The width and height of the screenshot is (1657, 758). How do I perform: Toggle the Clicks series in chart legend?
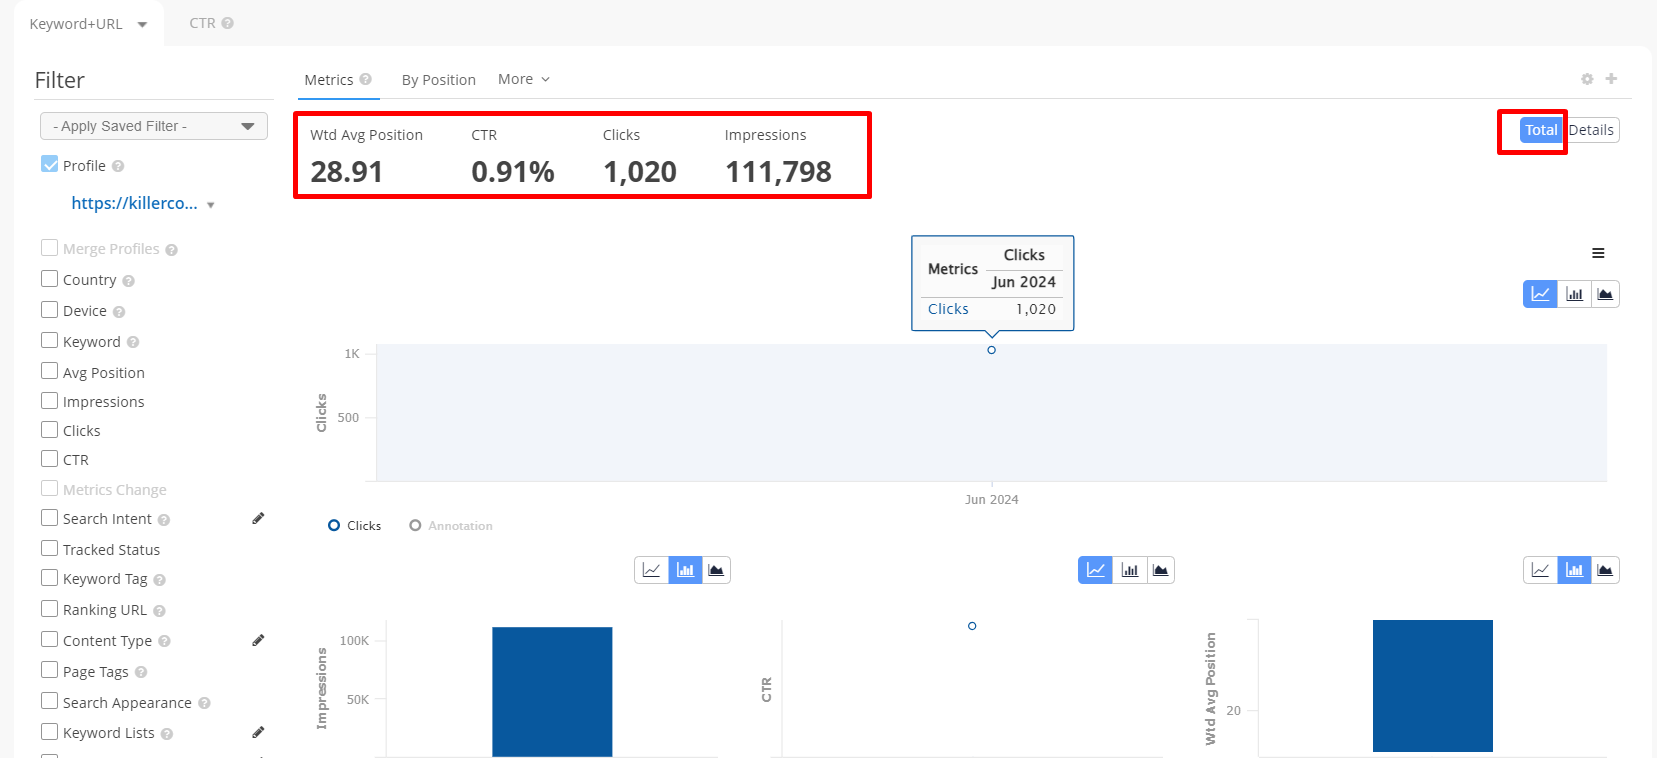click(355, 526)
